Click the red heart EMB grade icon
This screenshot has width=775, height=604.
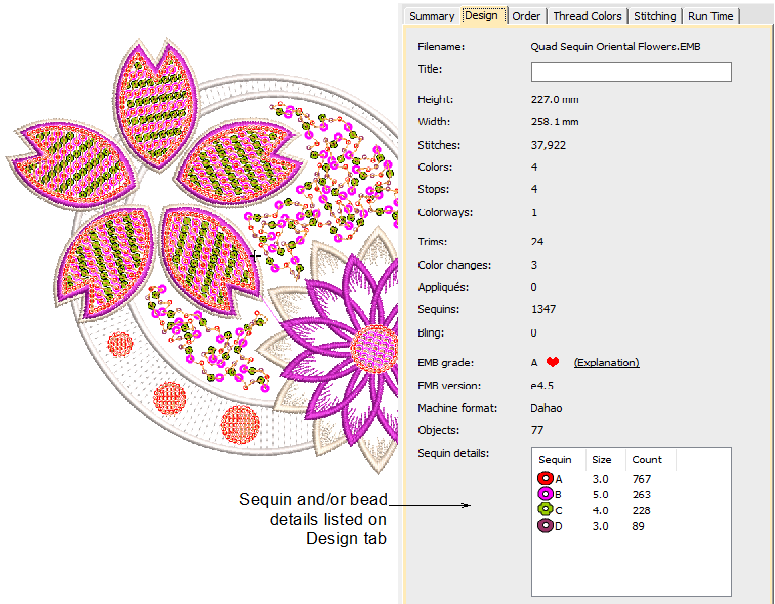[553, 362]
